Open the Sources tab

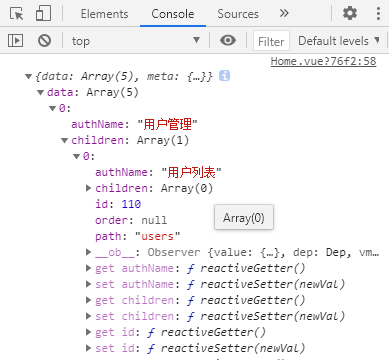[238, 14]
